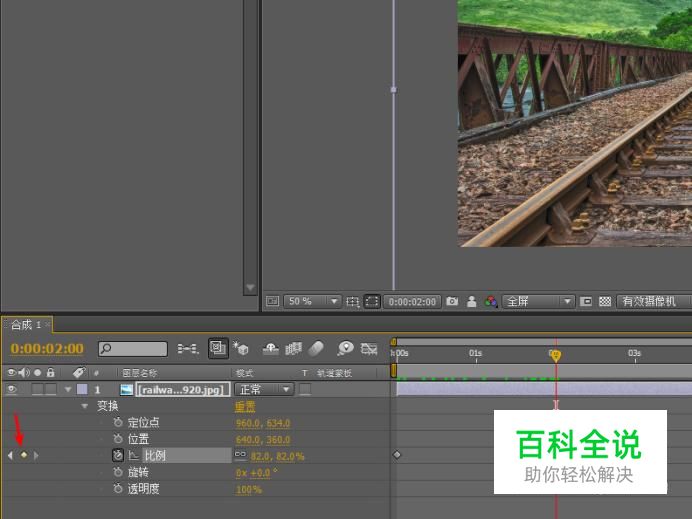Click the 图层名称 column header
Image resolution: width=692 pixels, height=519 pixels.
pos(139,373)
